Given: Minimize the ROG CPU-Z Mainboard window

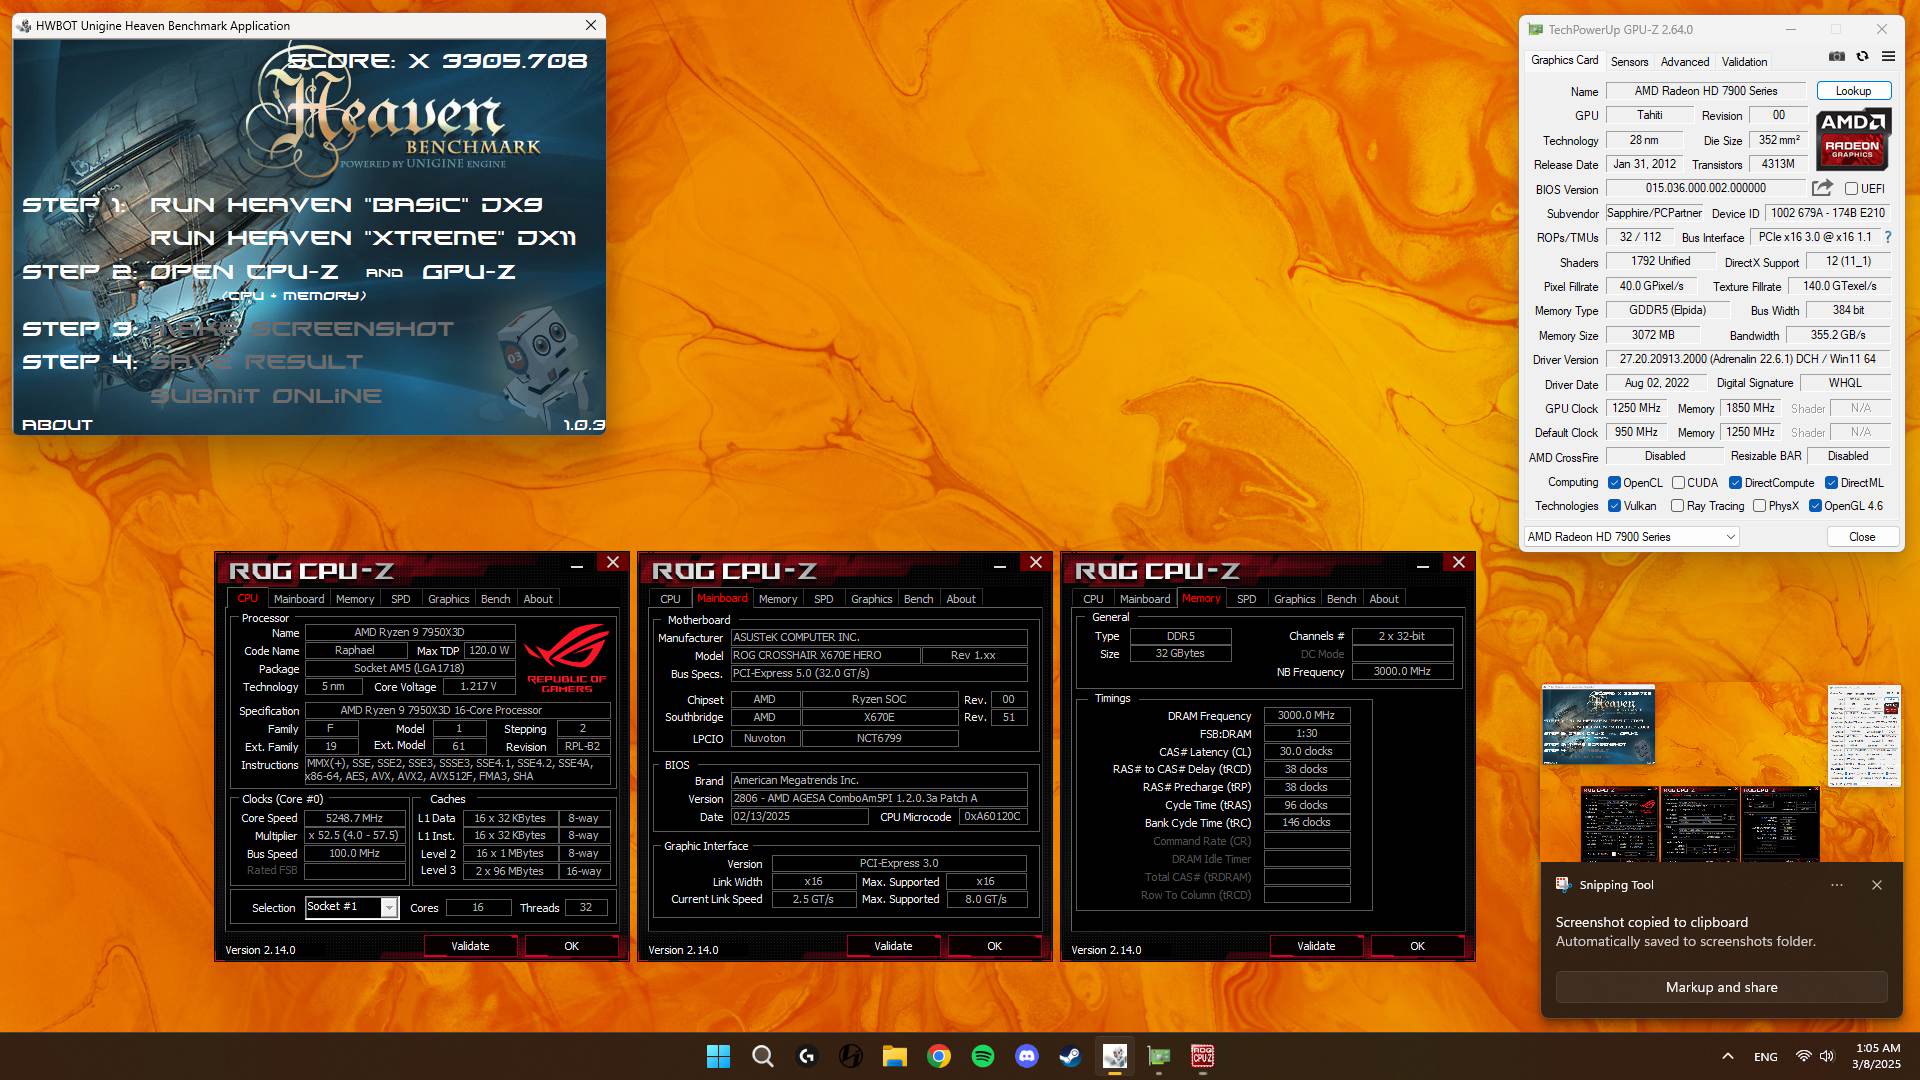Looking at the screenshot, I should [1000, 565].
